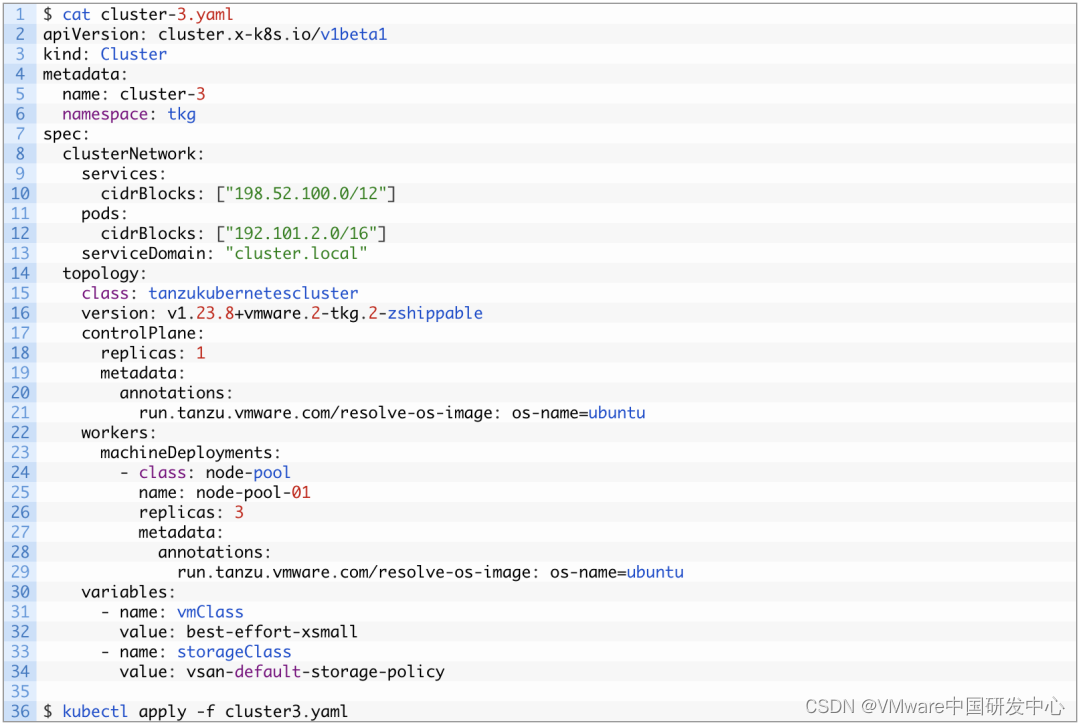Click the 'topology:' key
Image resolution: width=1080 pixels, height=725 pixels.
(x=105, y=273)
